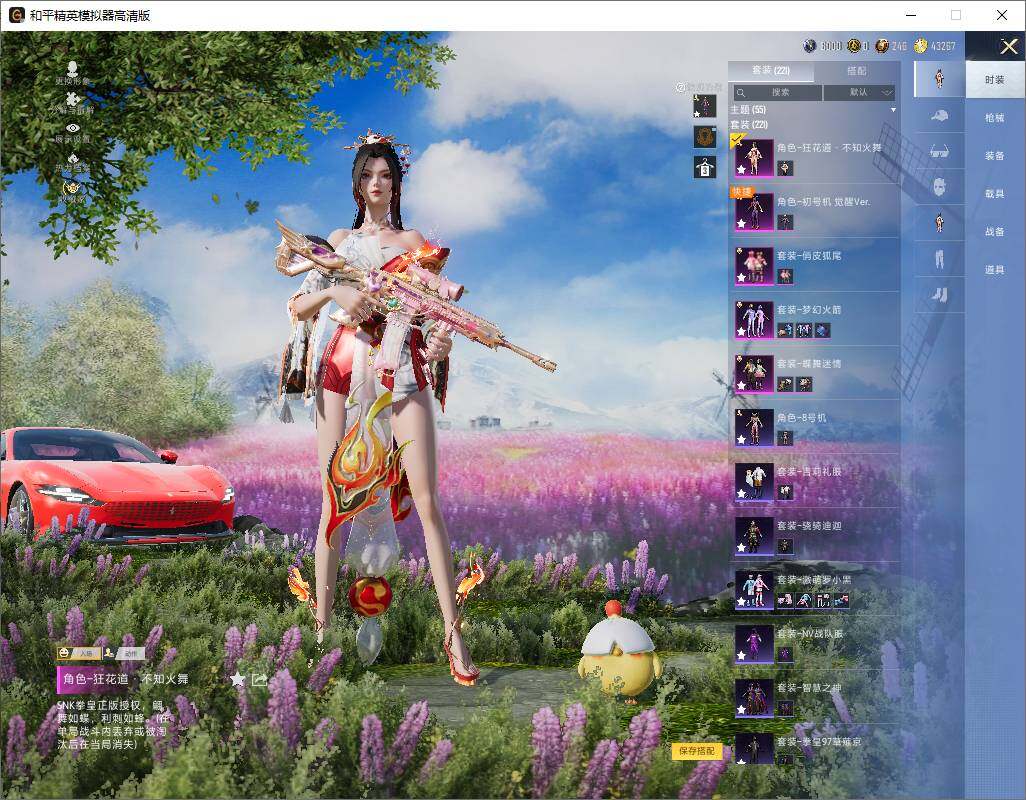Open the 时装 menu tab

[x=995, y=80]
